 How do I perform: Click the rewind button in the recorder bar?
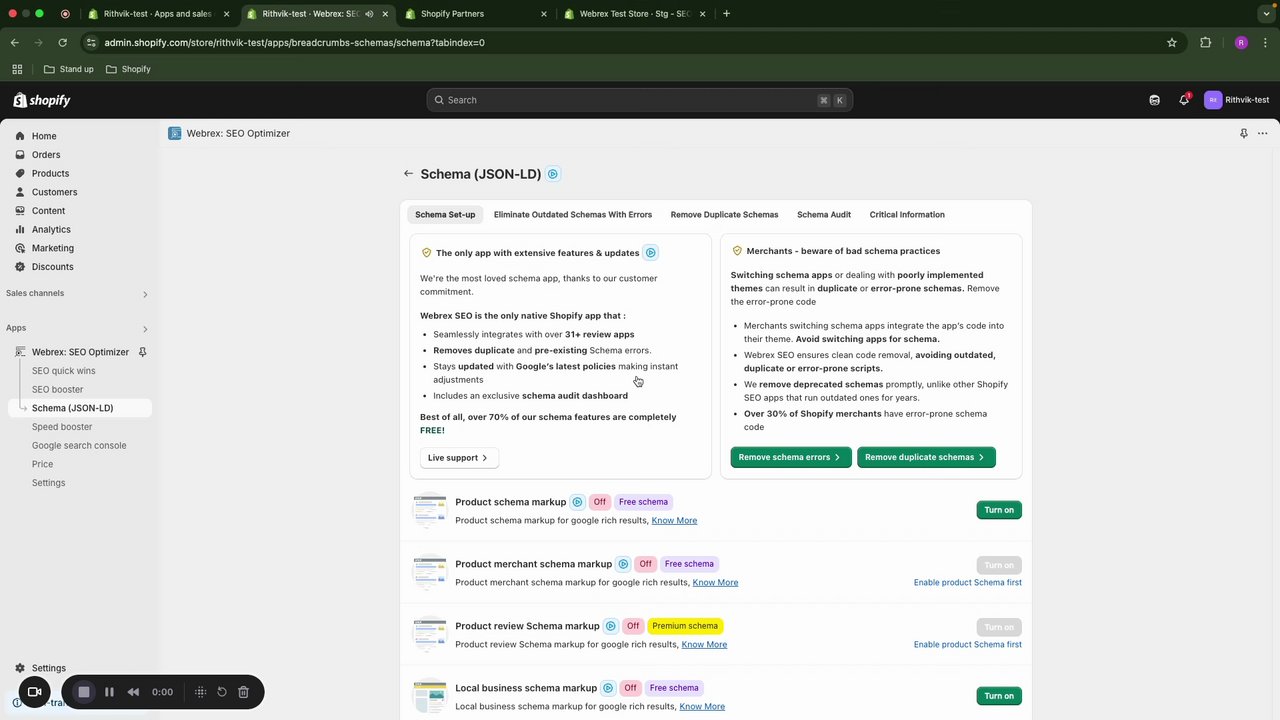click(133, 692)
